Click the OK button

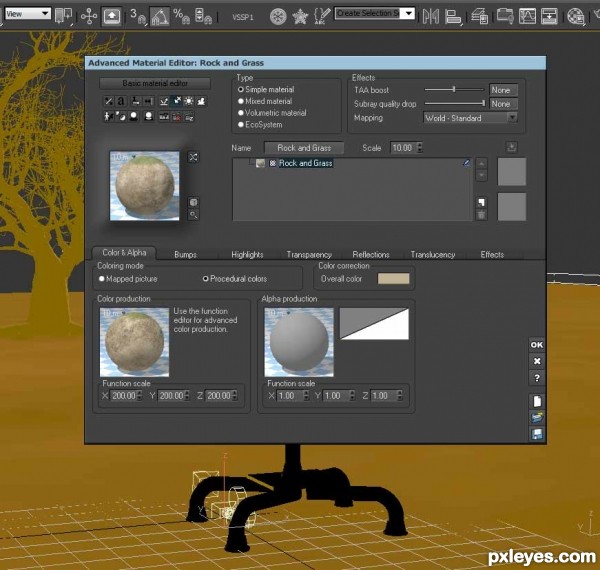click(x=537, y=345)
